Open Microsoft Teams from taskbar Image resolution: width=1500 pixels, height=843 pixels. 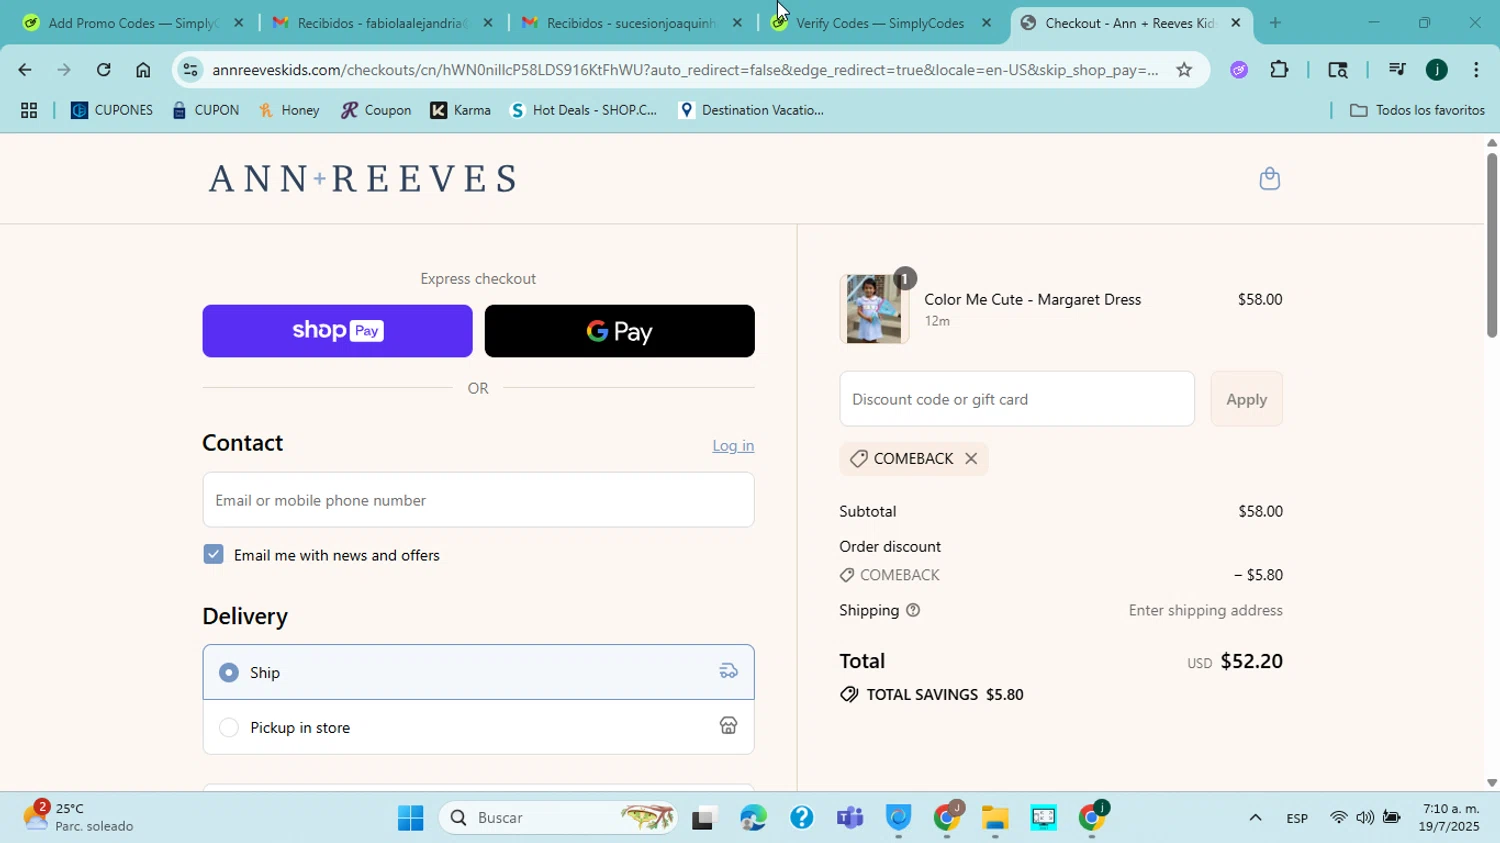coord(850,819)
